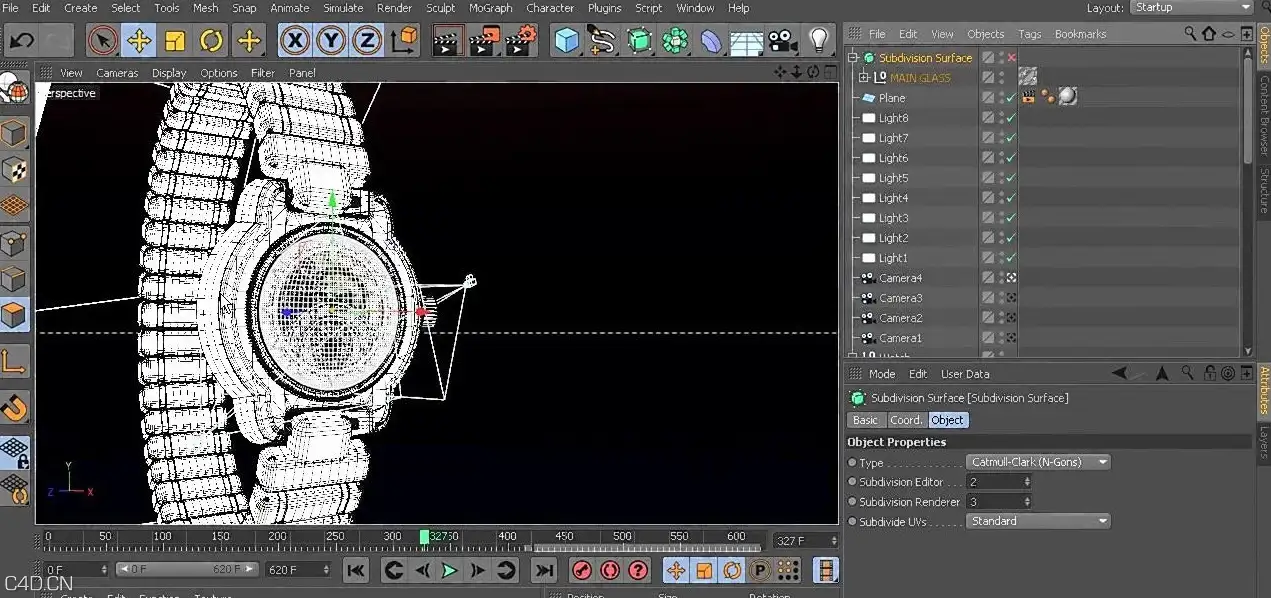Toggle the Light6 enabled checkmark
1271x598 pixels.
(1011, 158)
